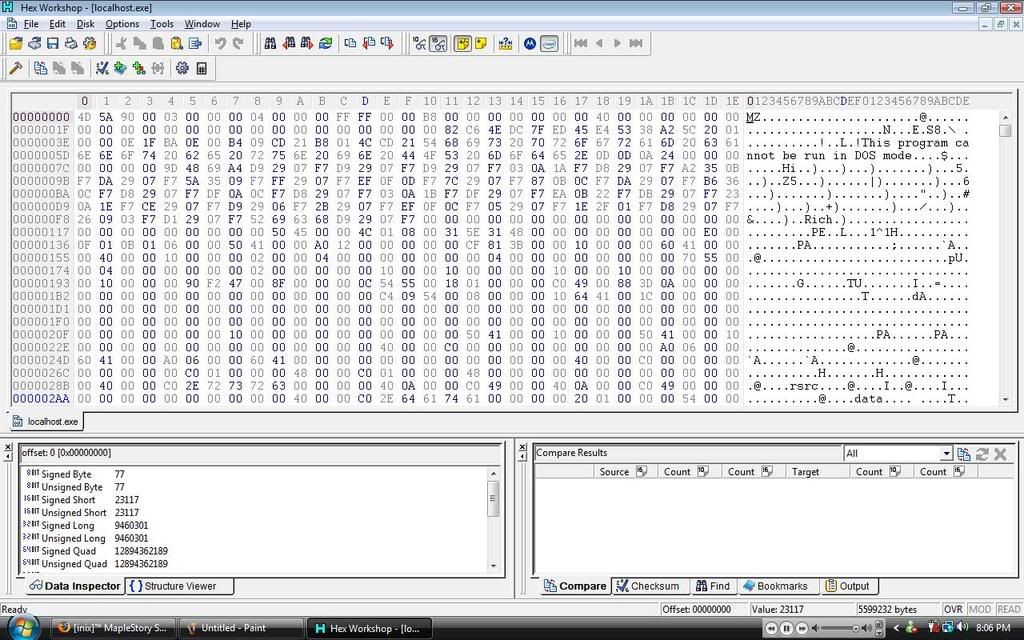
Task: Click "This program ca" text in ASCII column
Action: pyautogui.click(x=914, y=142)
